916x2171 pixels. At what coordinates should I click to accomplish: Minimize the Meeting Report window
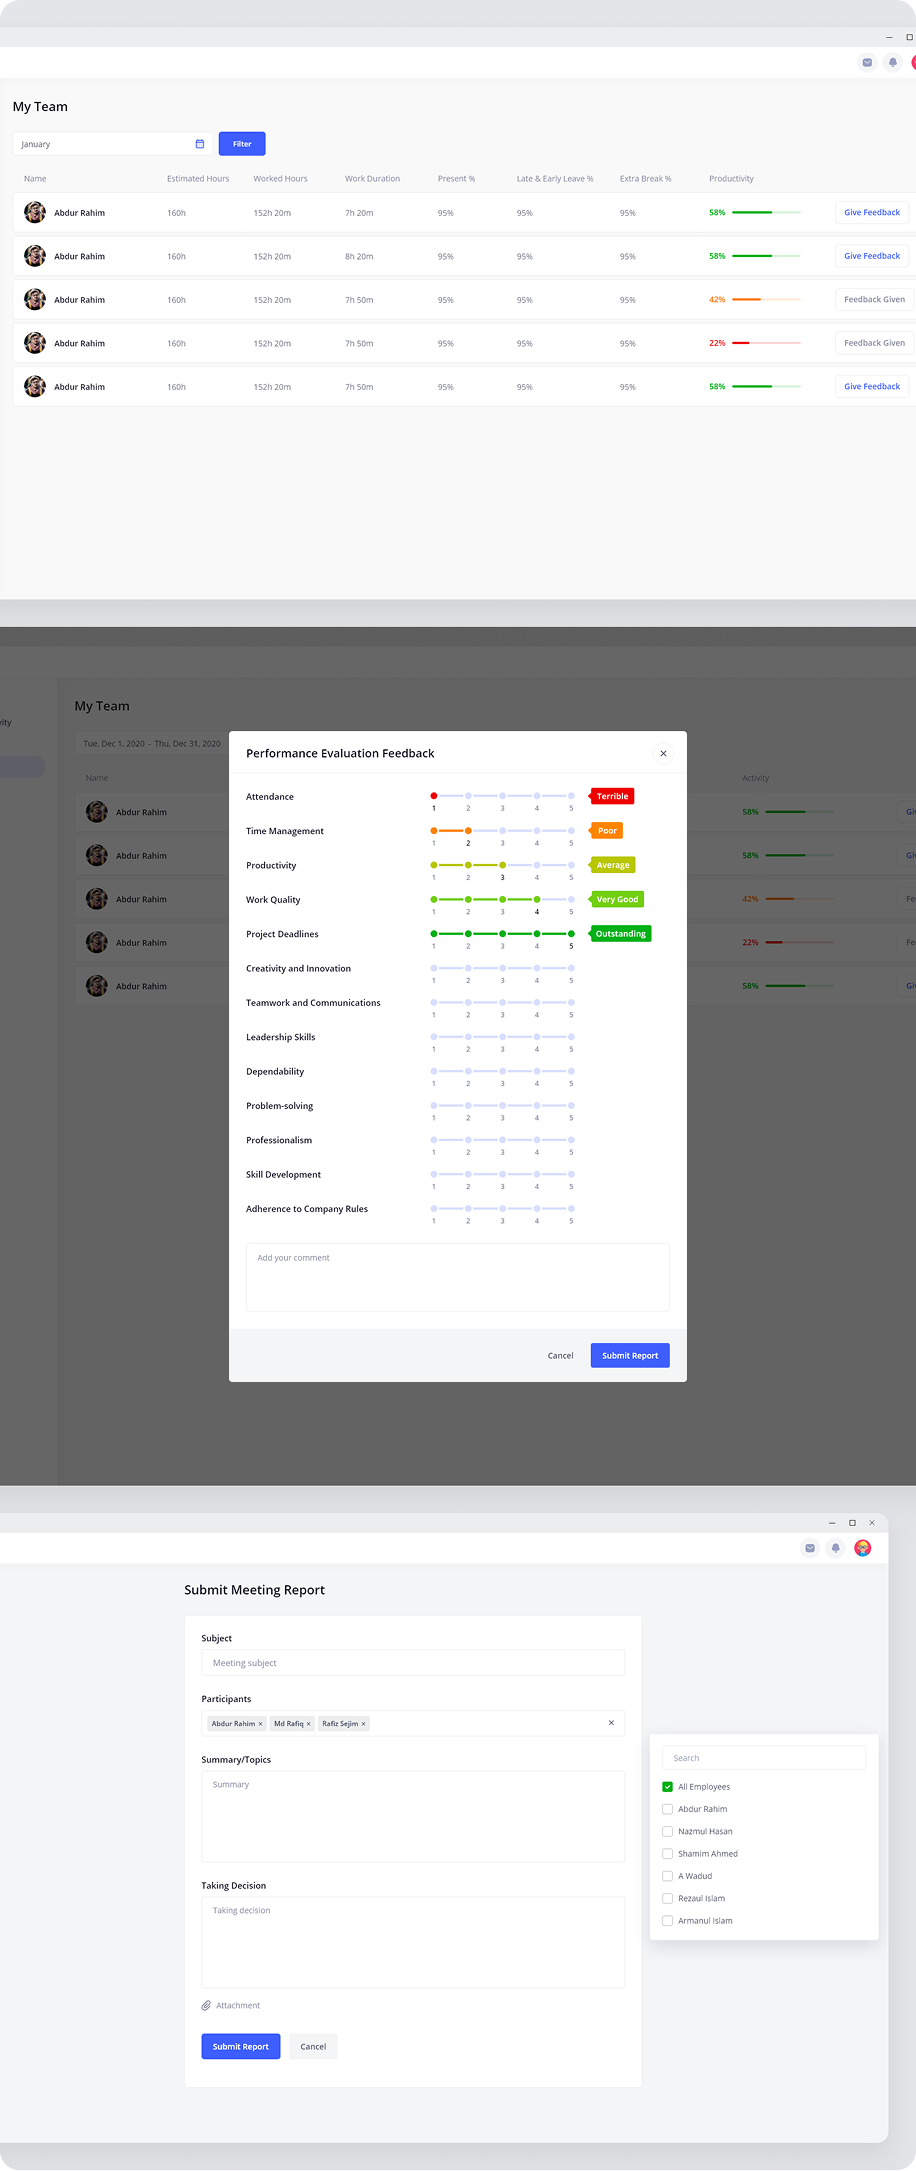click(x=832, y=1522)
